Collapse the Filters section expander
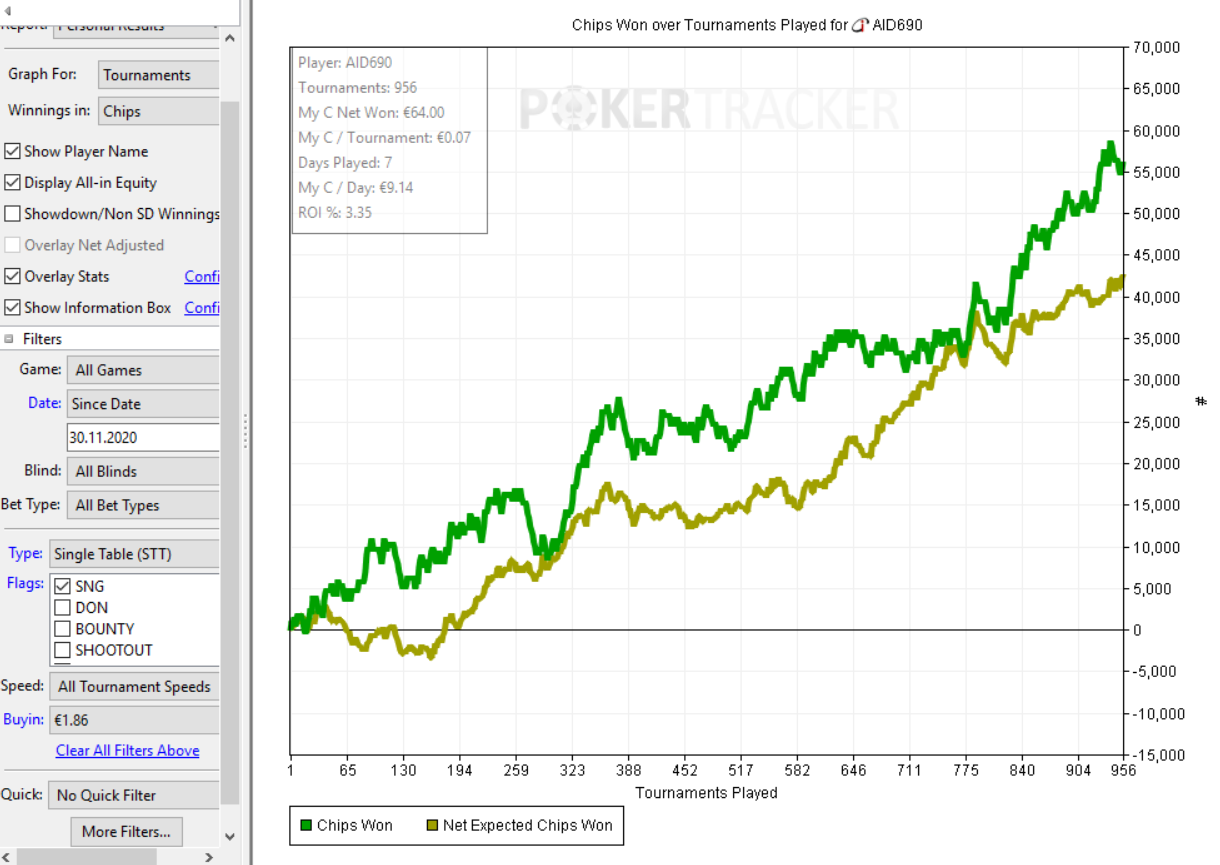Viewport: 1220px width, 865px height. click(x=9, y=339)
